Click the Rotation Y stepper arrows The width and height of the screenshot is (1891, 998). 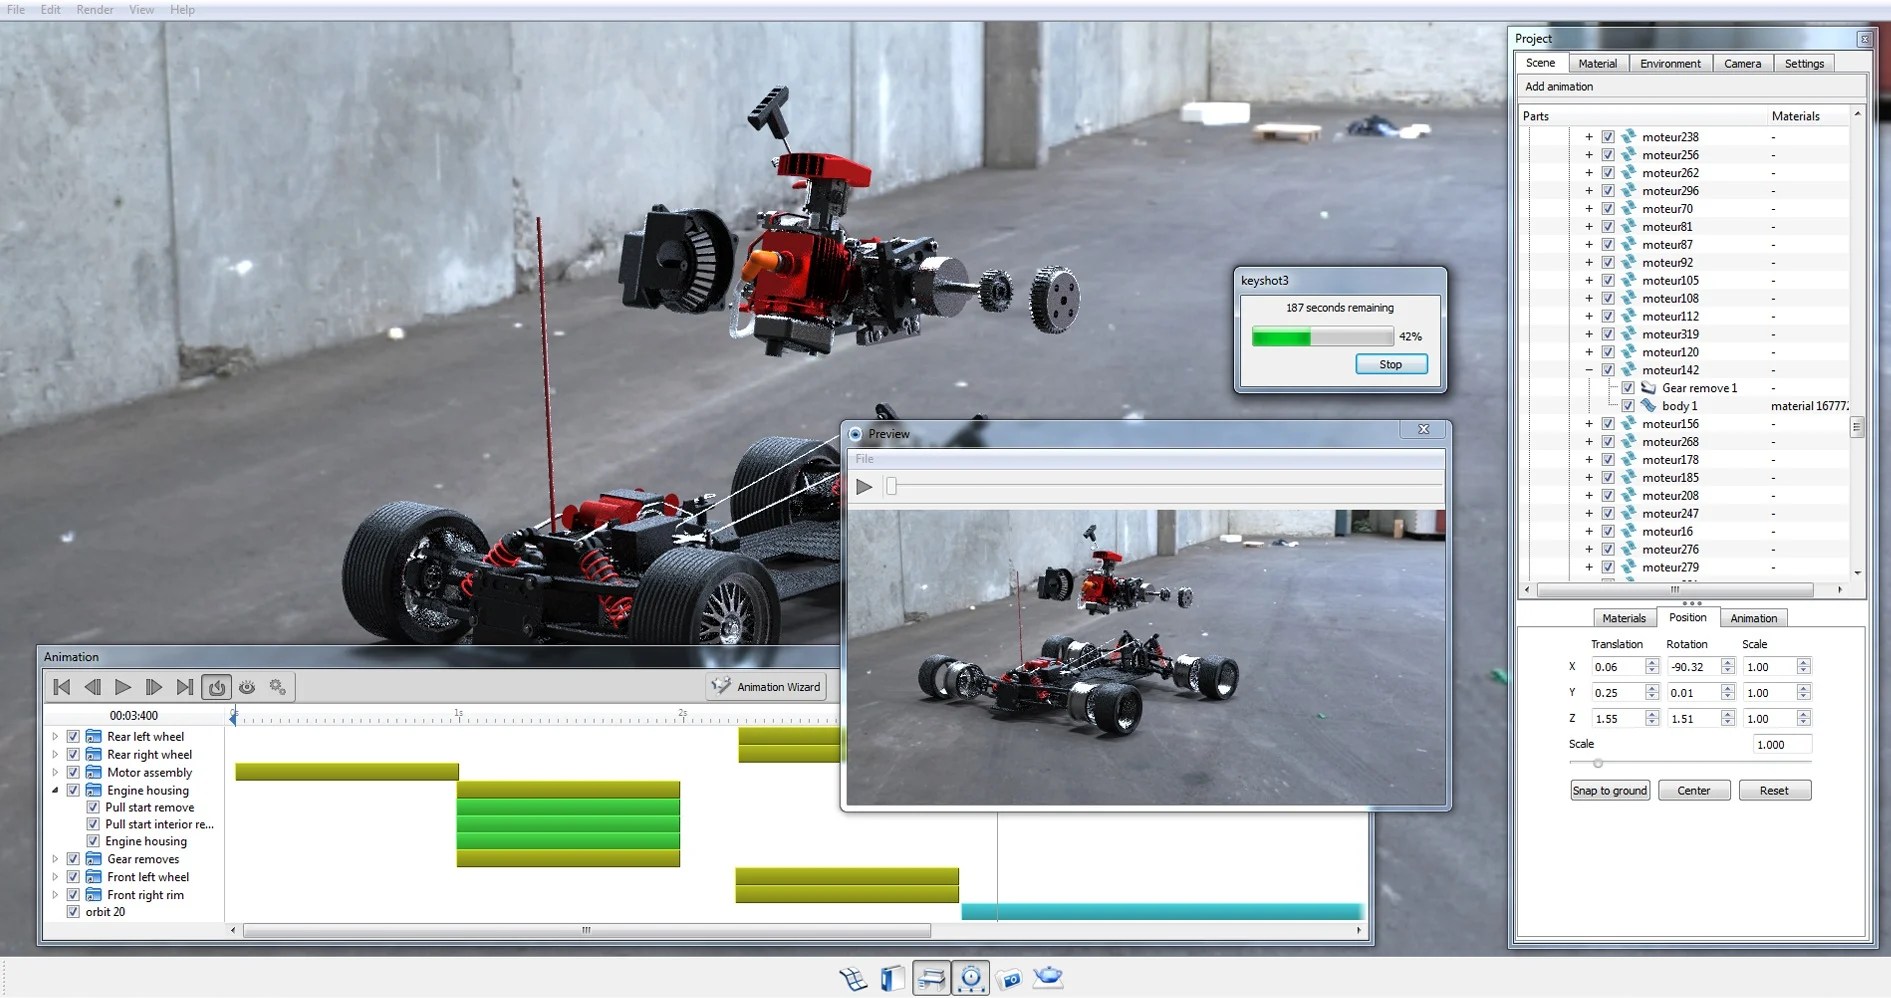[x=1728, y=693]
